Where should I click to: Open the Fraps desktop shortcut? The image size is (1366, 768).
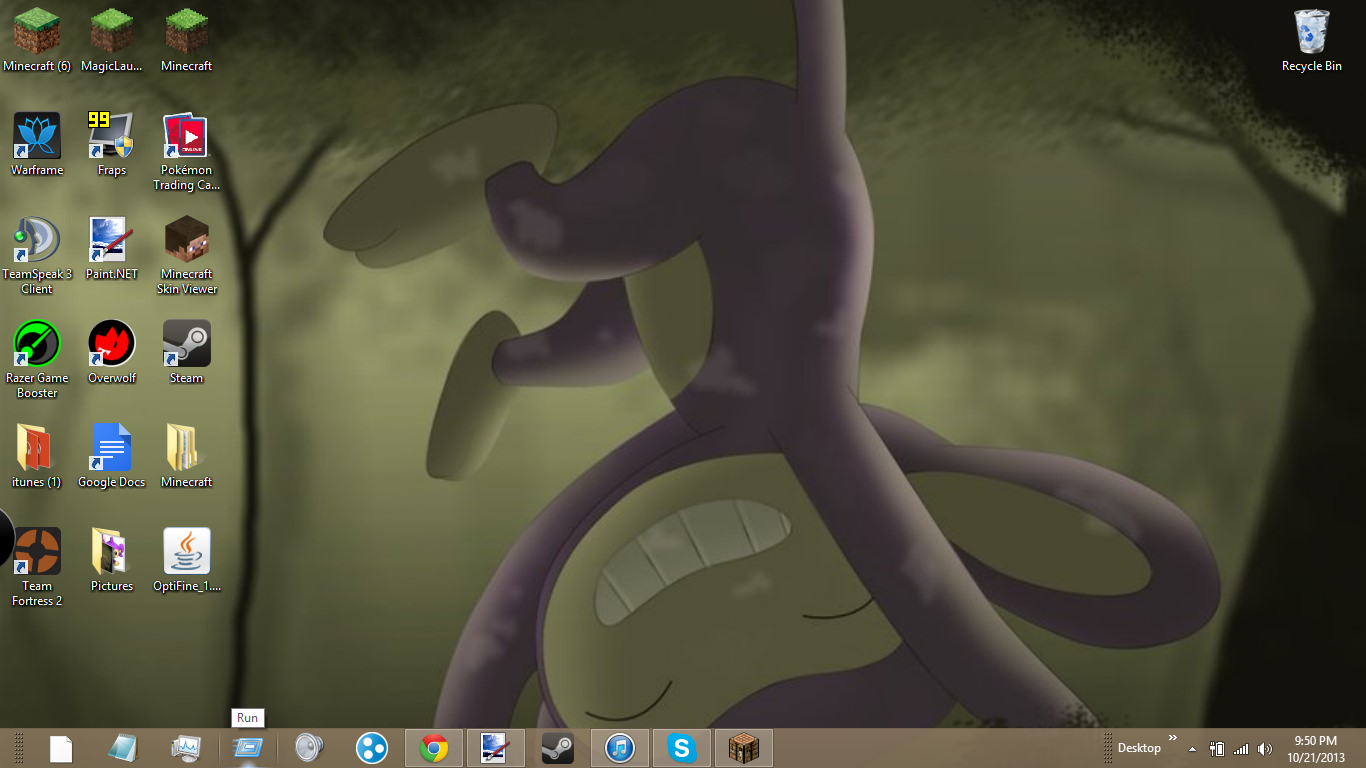[x=112, y=144]
